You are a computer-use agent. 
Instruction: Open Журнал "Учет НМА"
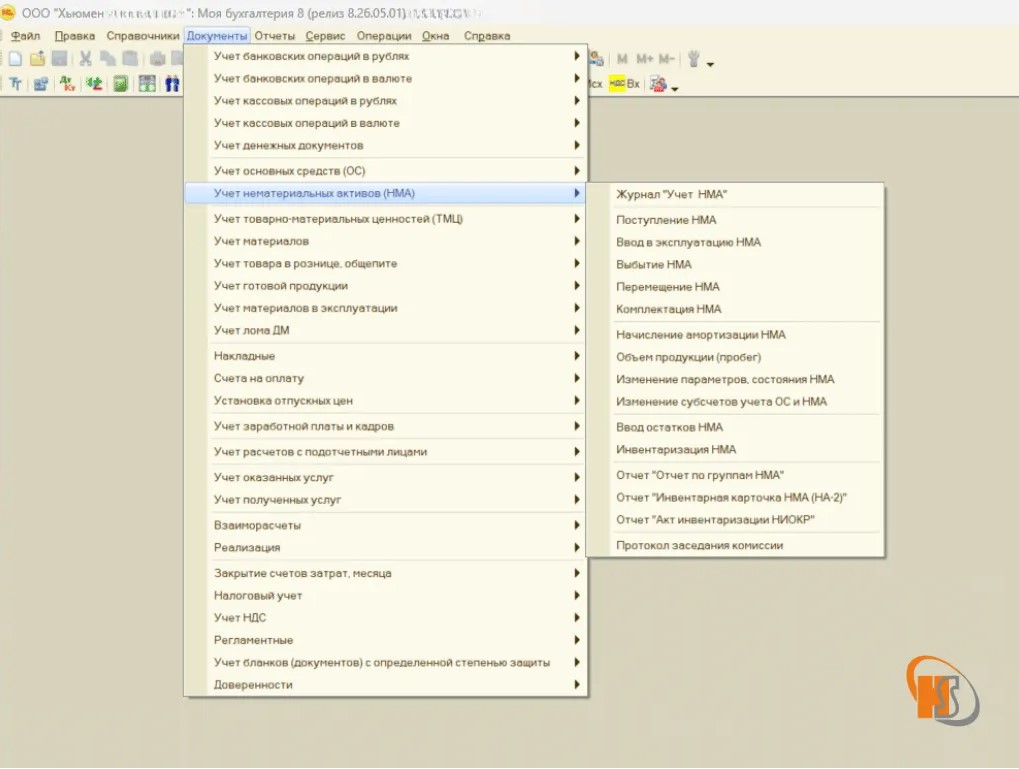click(x=735, y=194)
